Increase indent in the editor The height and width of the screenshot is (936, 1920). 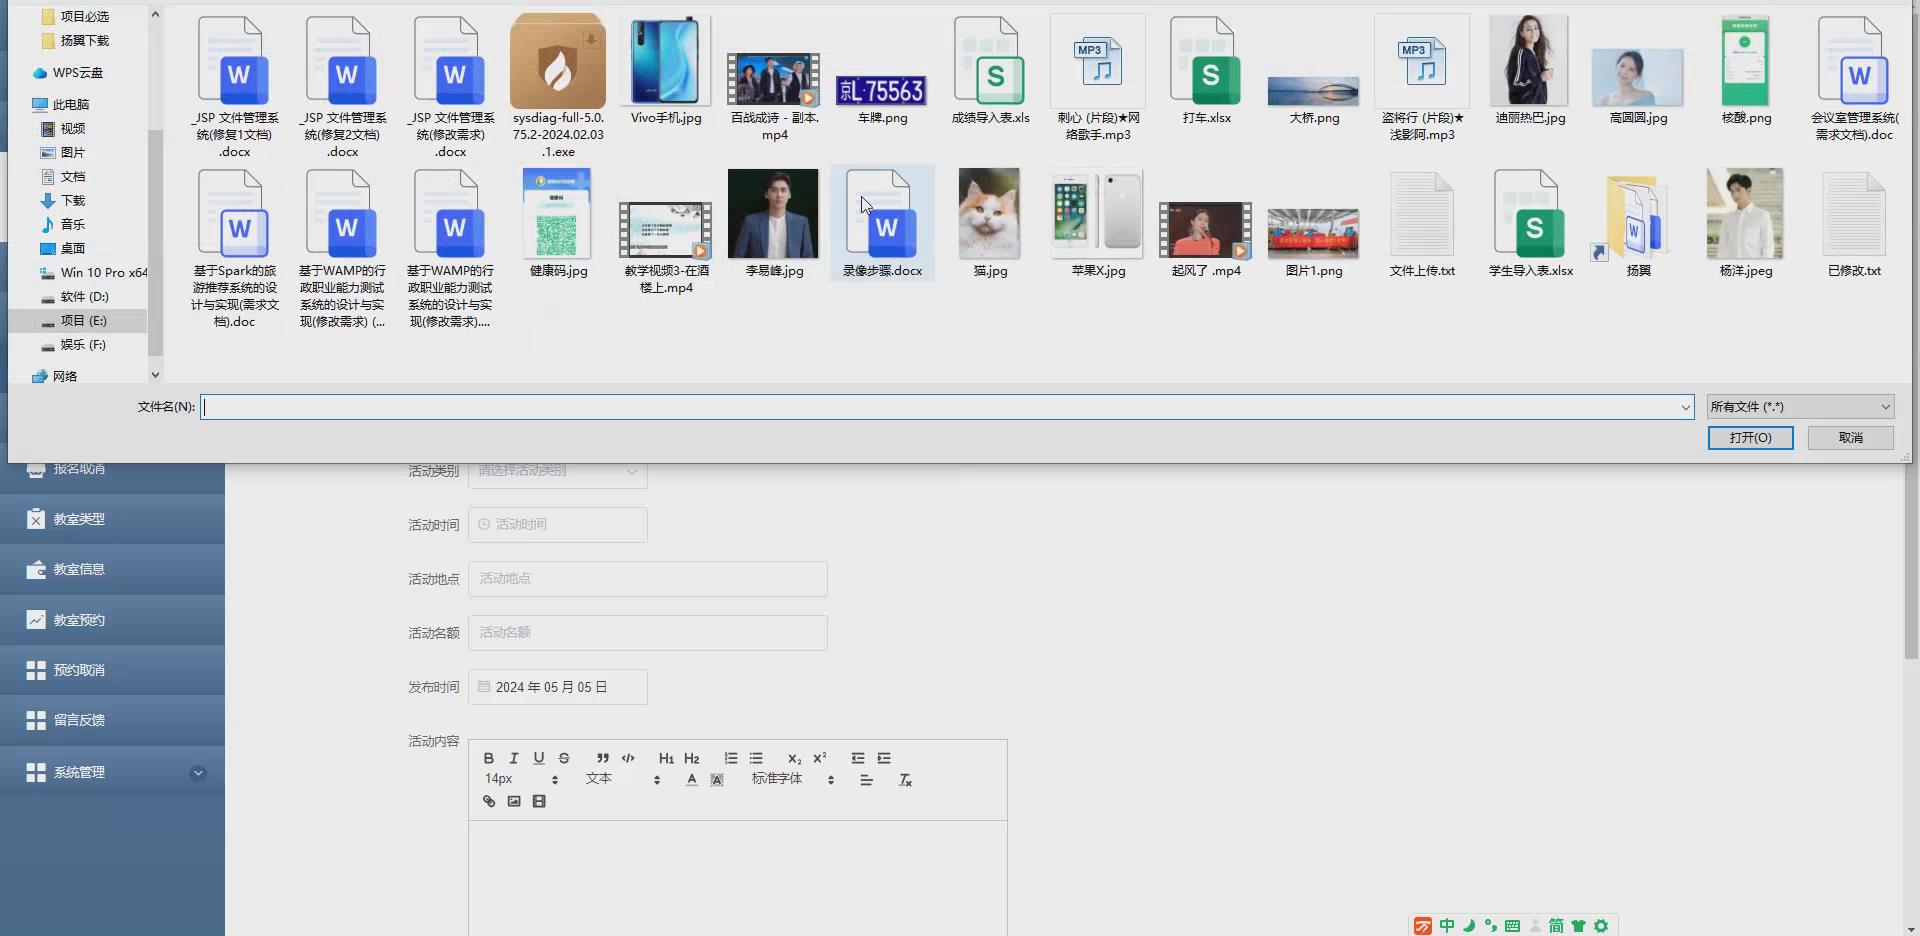coord(884,758)
